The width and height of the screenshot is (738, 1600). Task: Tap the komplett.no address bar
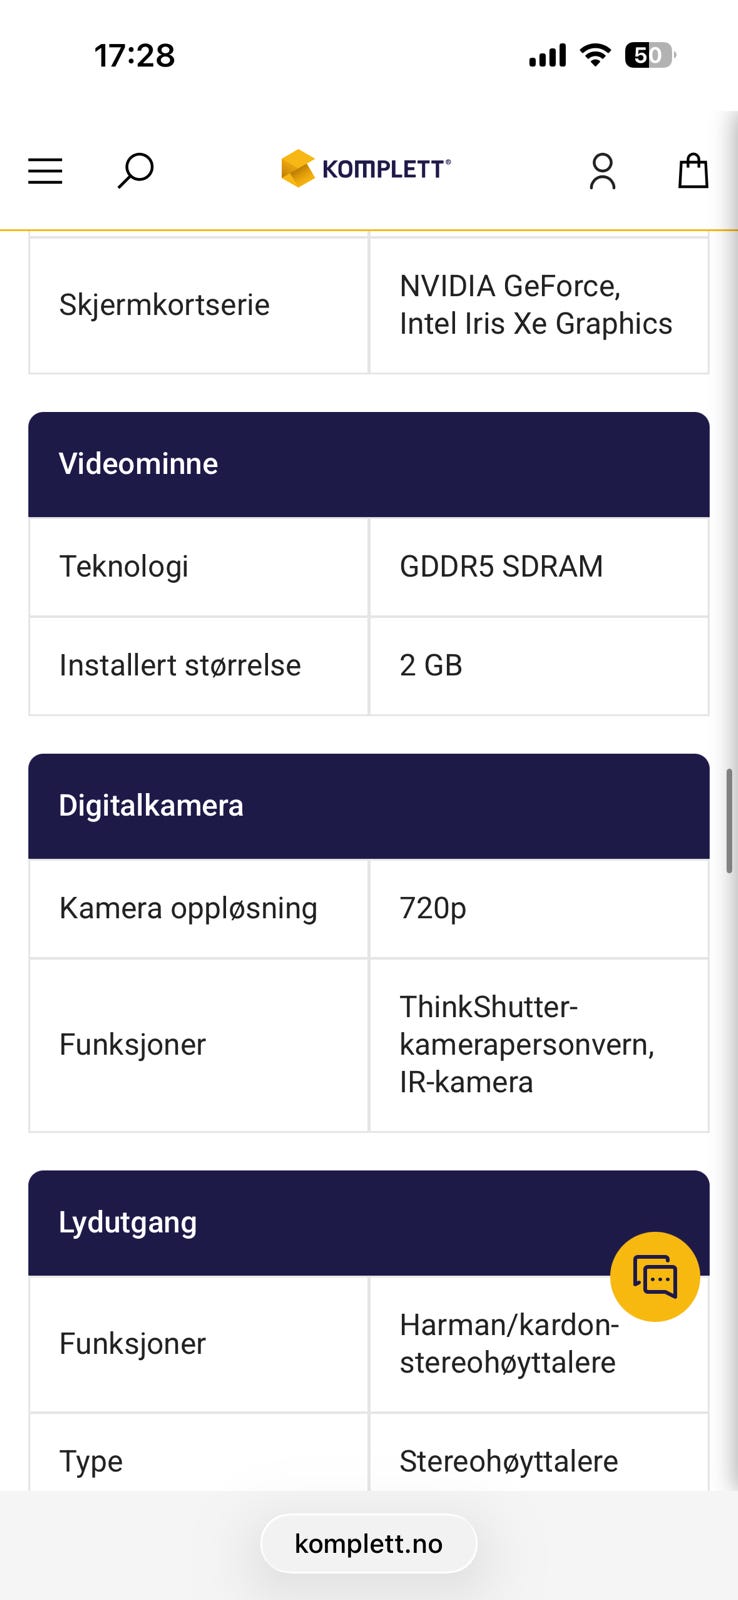pos(368,1543)
